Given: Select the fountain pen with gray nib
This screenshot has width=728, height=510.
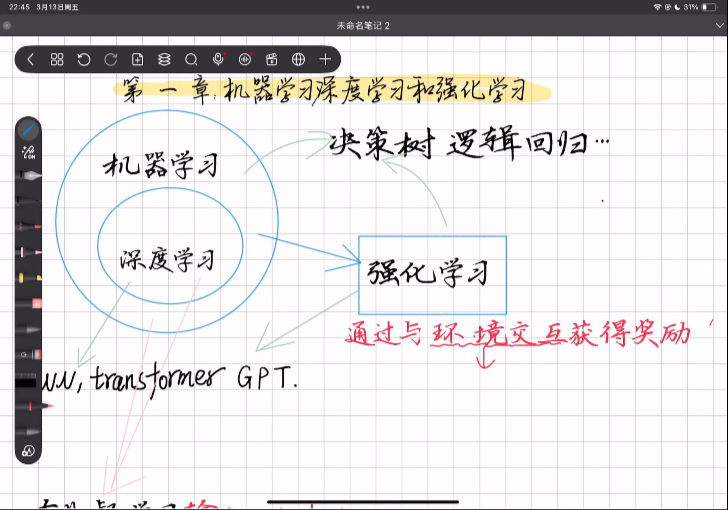Looking at the screenshot, I should click(x=28, y=176).
